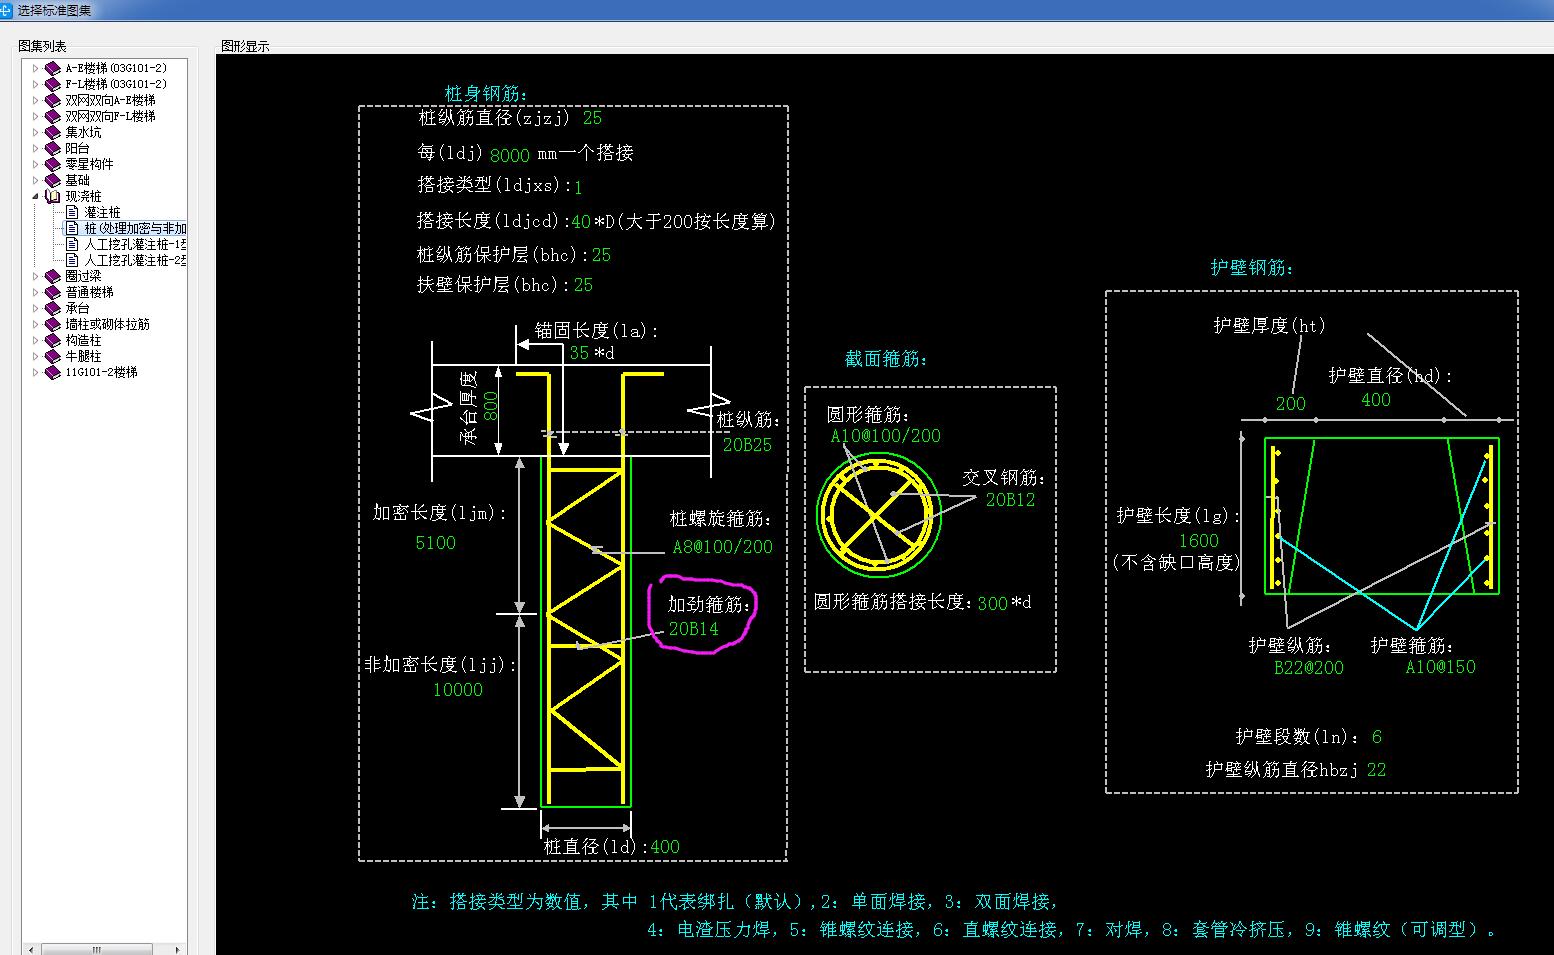Click the document icon of 桩(处理加密与非加密)

pos(72,228)
